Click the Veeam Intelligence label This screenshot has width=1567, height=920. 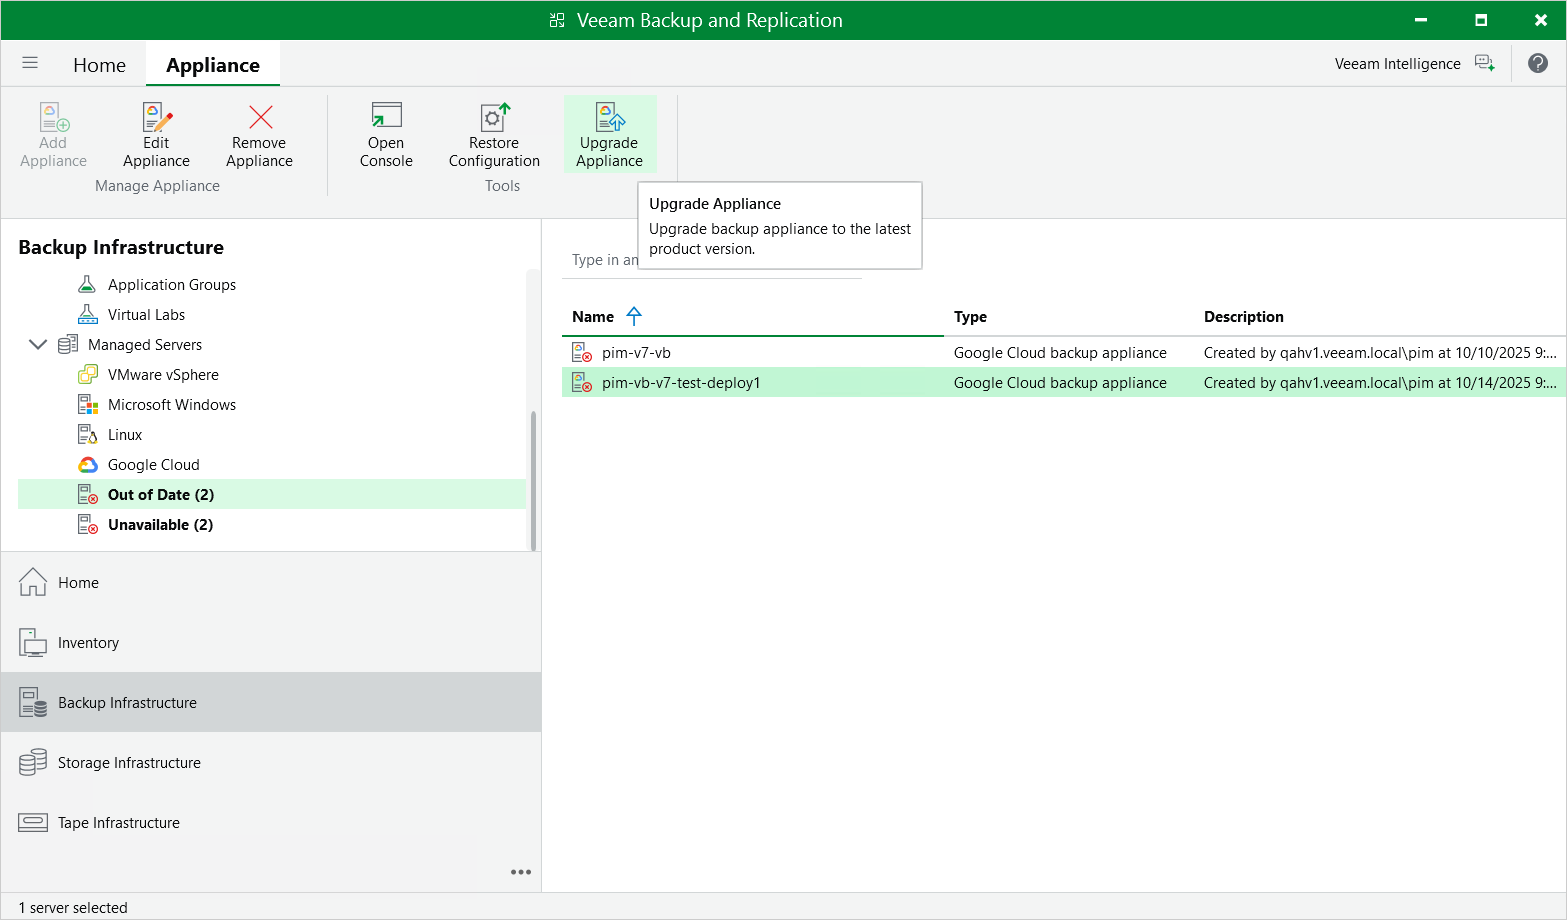(x=1397, y=63)
